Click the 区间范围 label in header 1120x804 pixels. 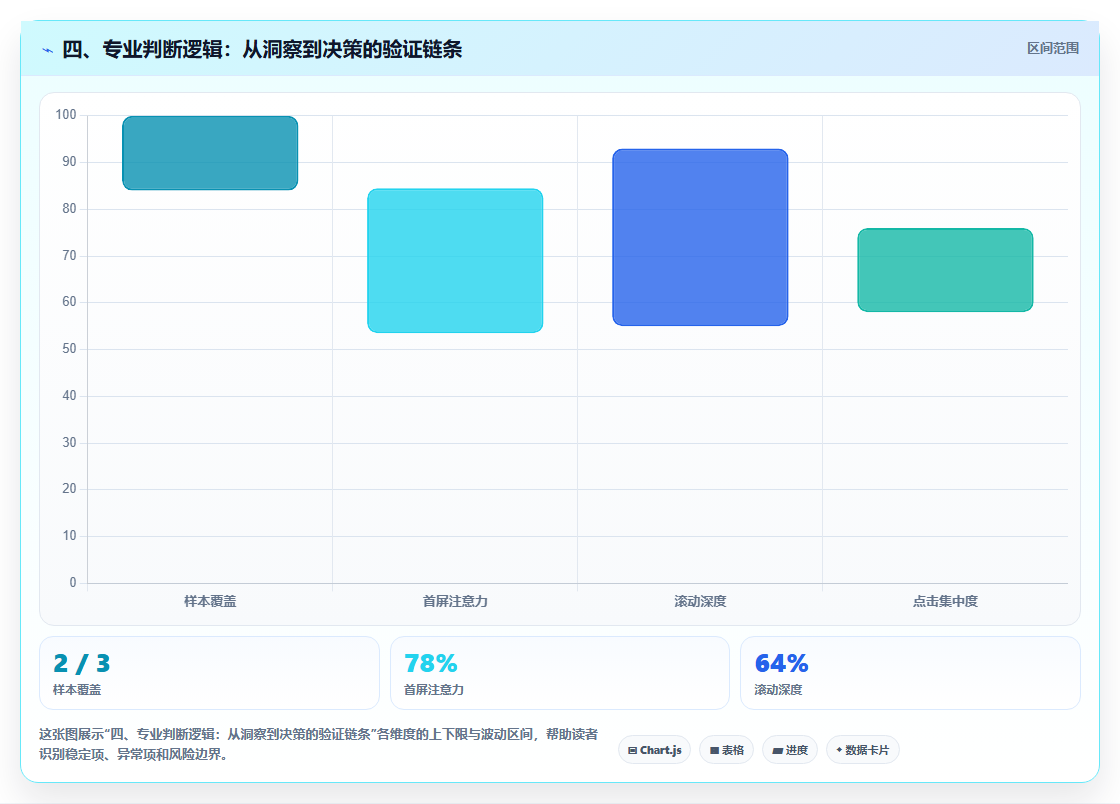coord(1052,49)
